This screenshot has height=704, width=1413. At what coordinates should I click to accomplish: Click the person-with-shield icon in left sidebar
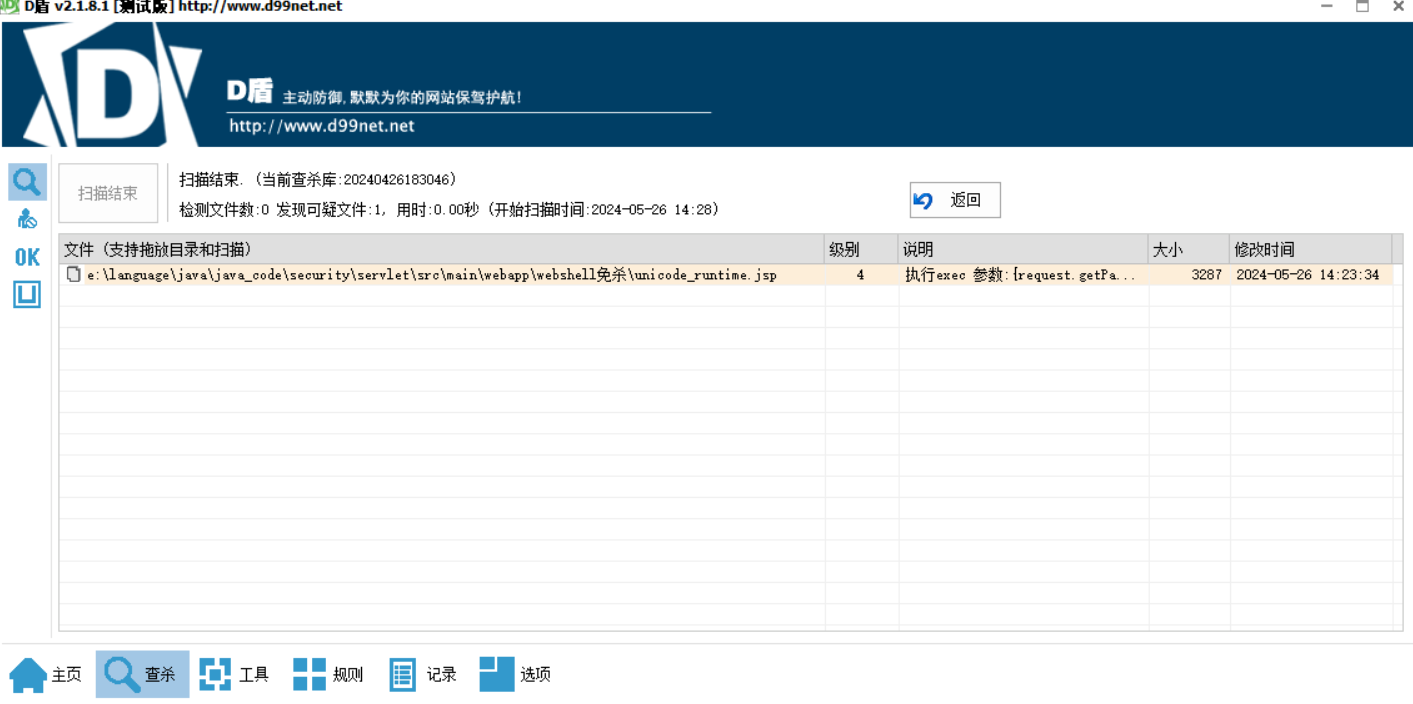click(x=27, y=219)
